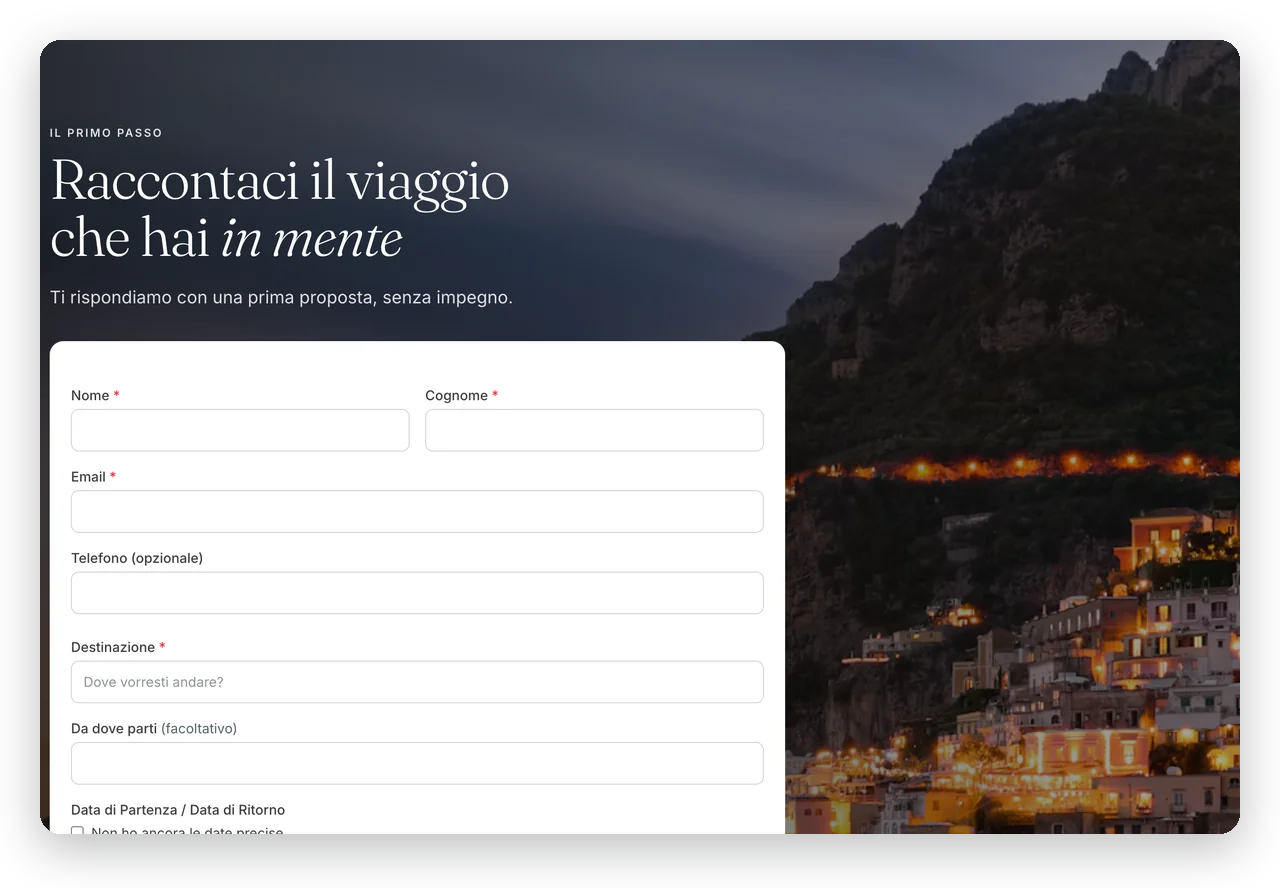Click the italic 'in mente' heading words

[x=311, y=239]
